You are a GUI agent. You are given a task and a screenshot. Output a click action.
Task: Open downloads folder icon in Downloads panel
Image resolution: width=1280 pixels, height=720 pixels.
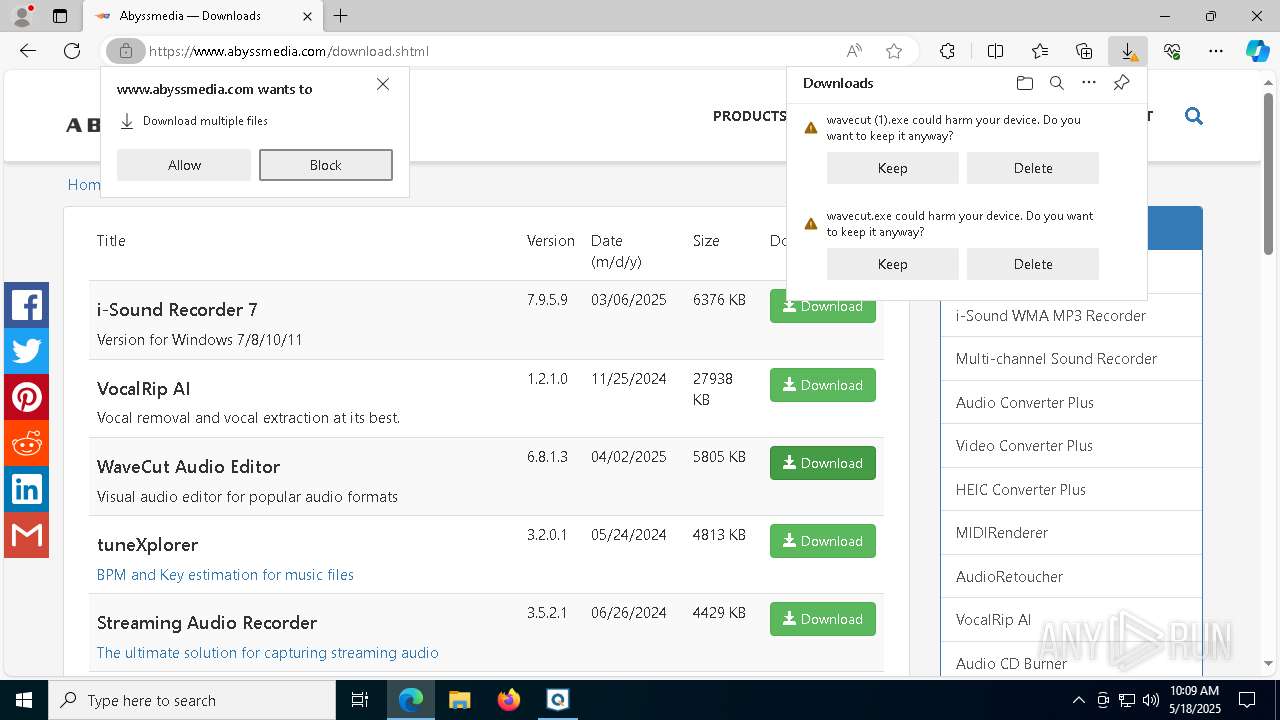pos(1024,83)
